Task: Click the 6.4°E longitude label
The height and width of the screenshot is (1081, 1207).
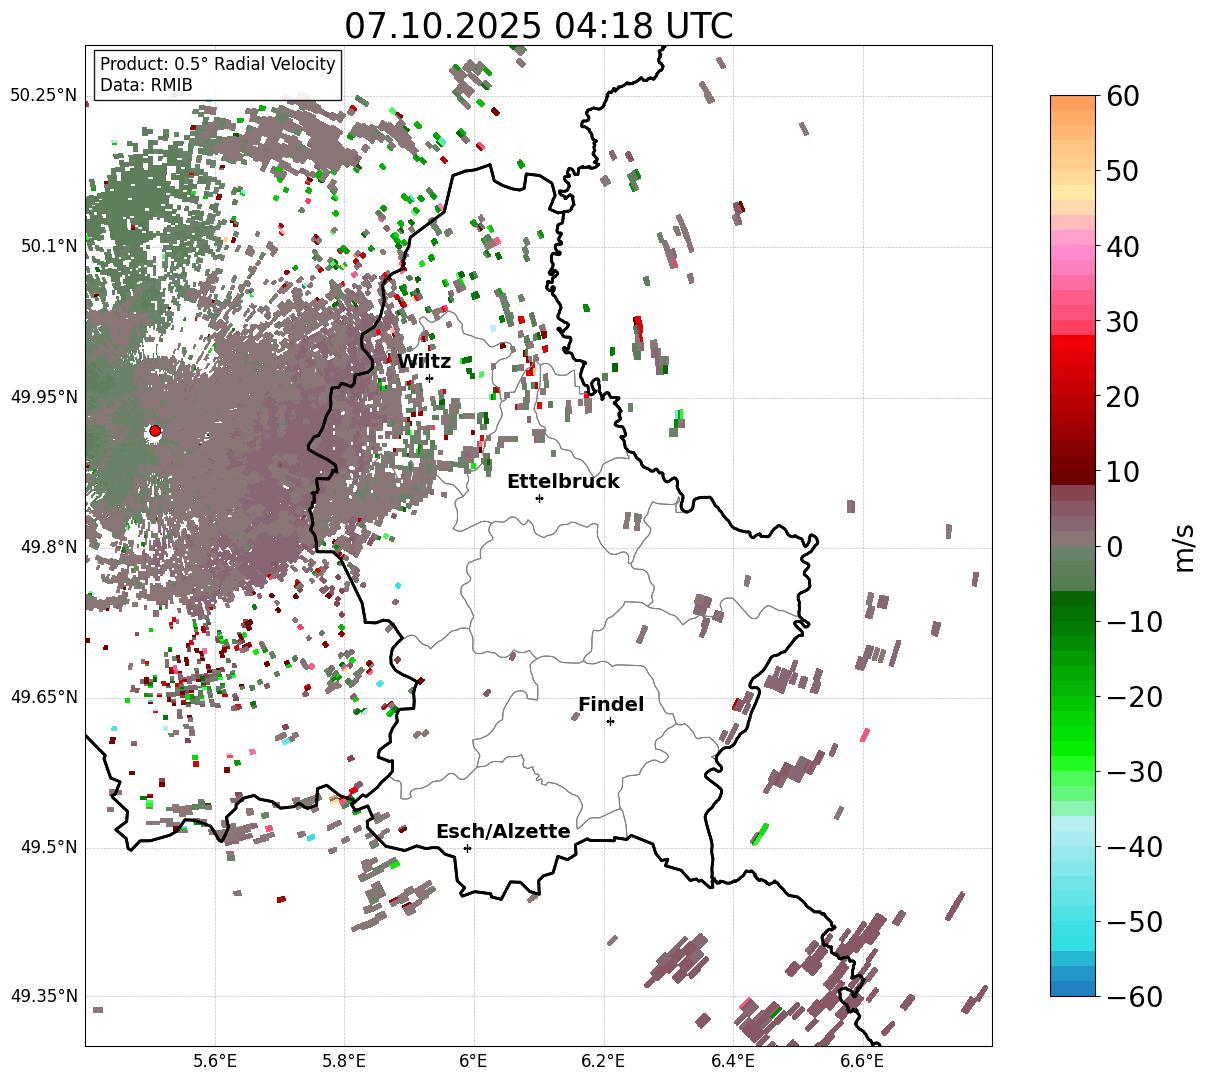Action: point(733,1061)
